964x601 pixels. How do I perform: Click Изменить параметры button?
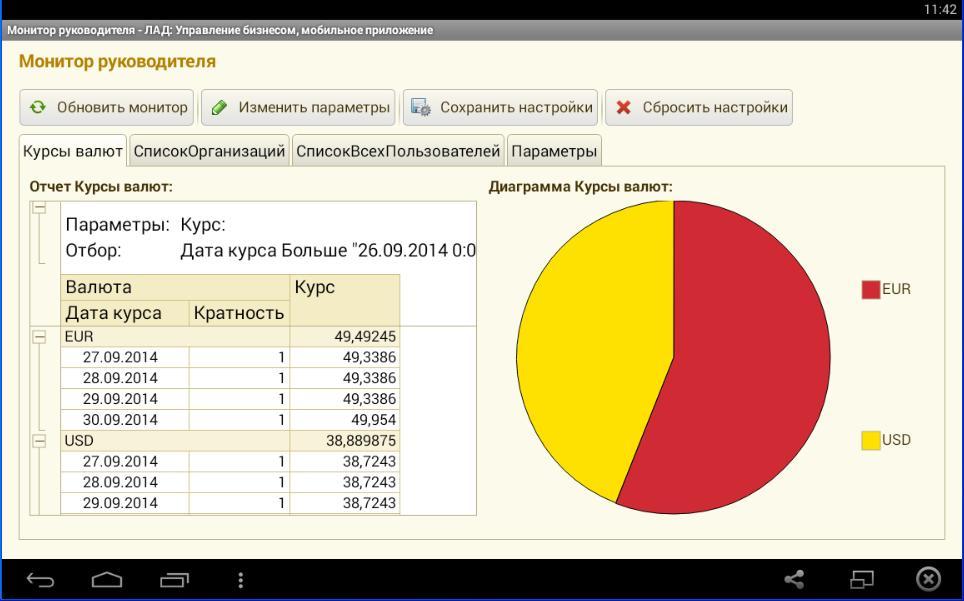pos(298,108)
